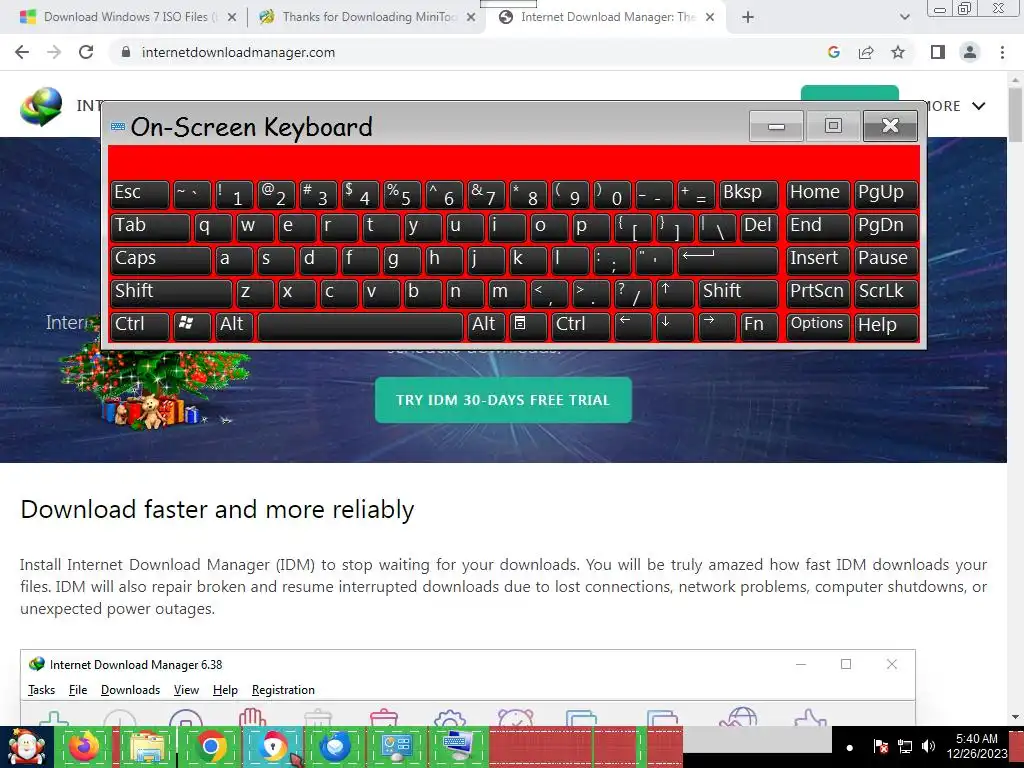Viewport: 1024px width, 768px height.
Task: Click Esc key on On-Screen Keyboard
Action: pyautogui.click(x=140, y=194)
